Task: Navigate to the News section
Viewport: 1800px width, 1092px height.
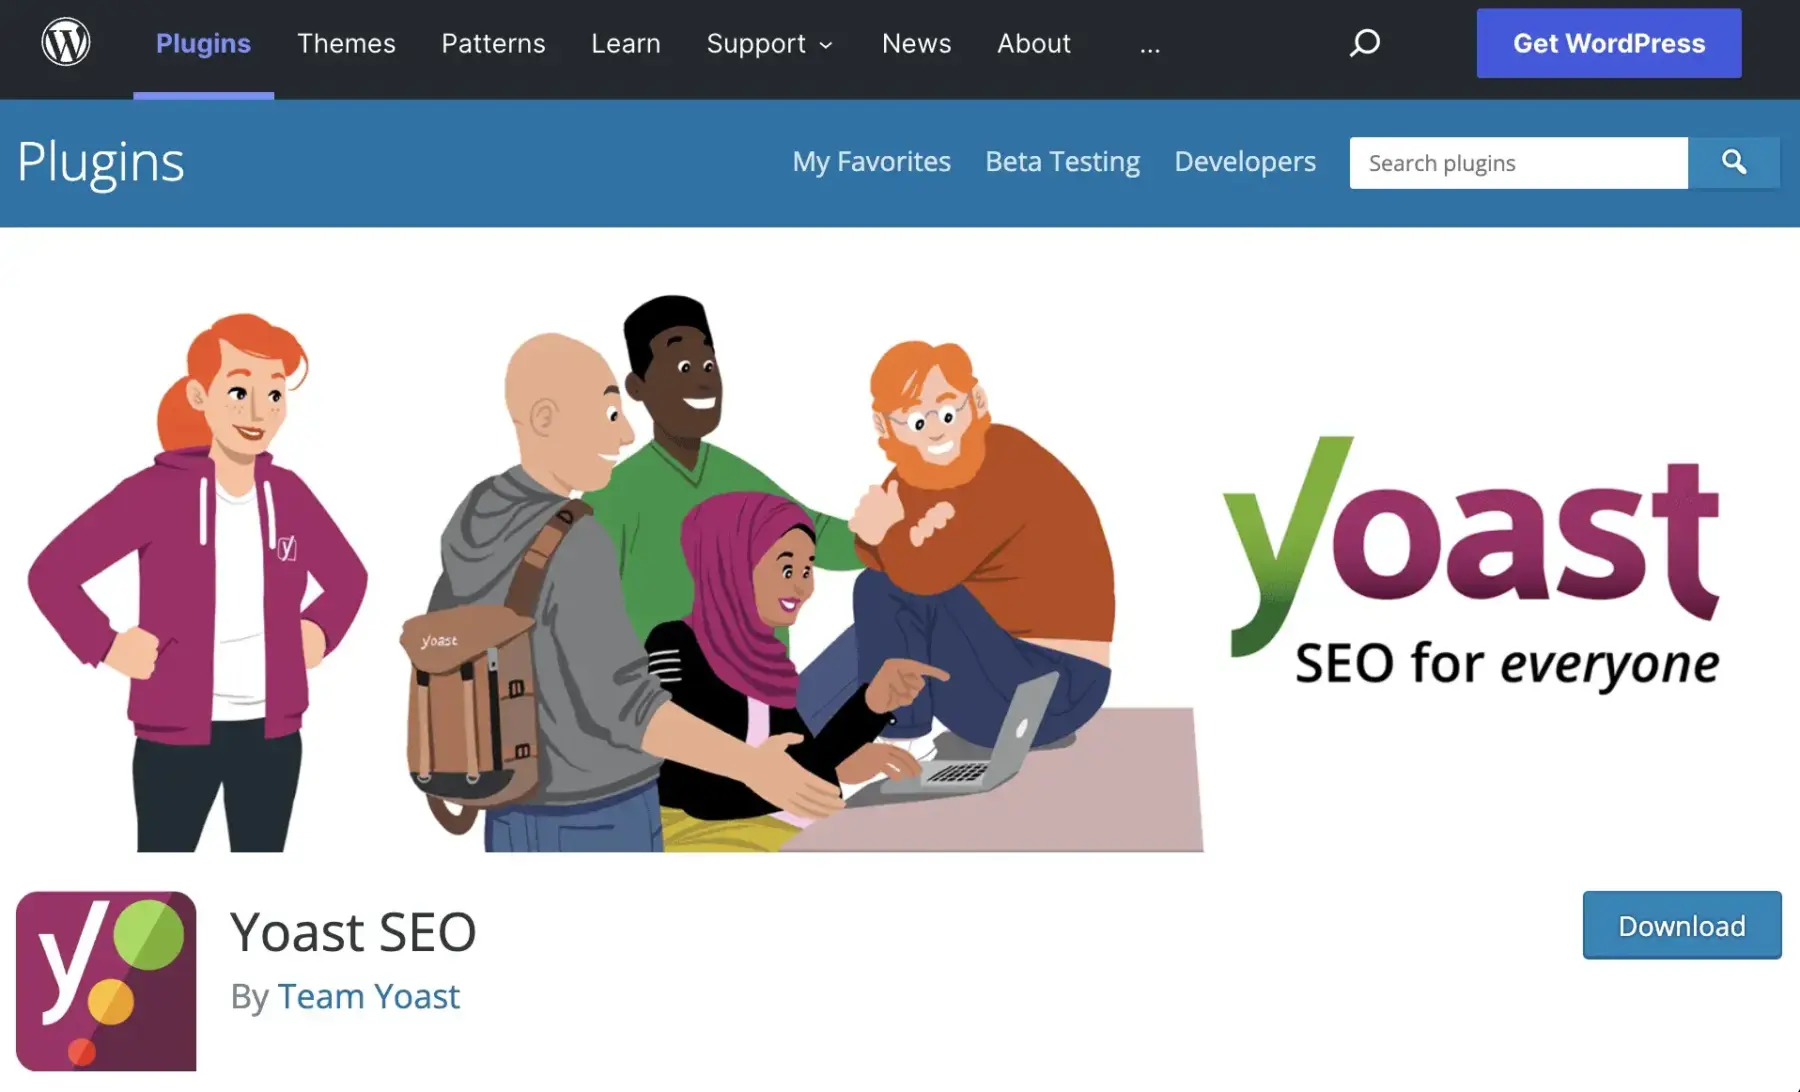Action: pyautogui.click(x=916, y=44)
